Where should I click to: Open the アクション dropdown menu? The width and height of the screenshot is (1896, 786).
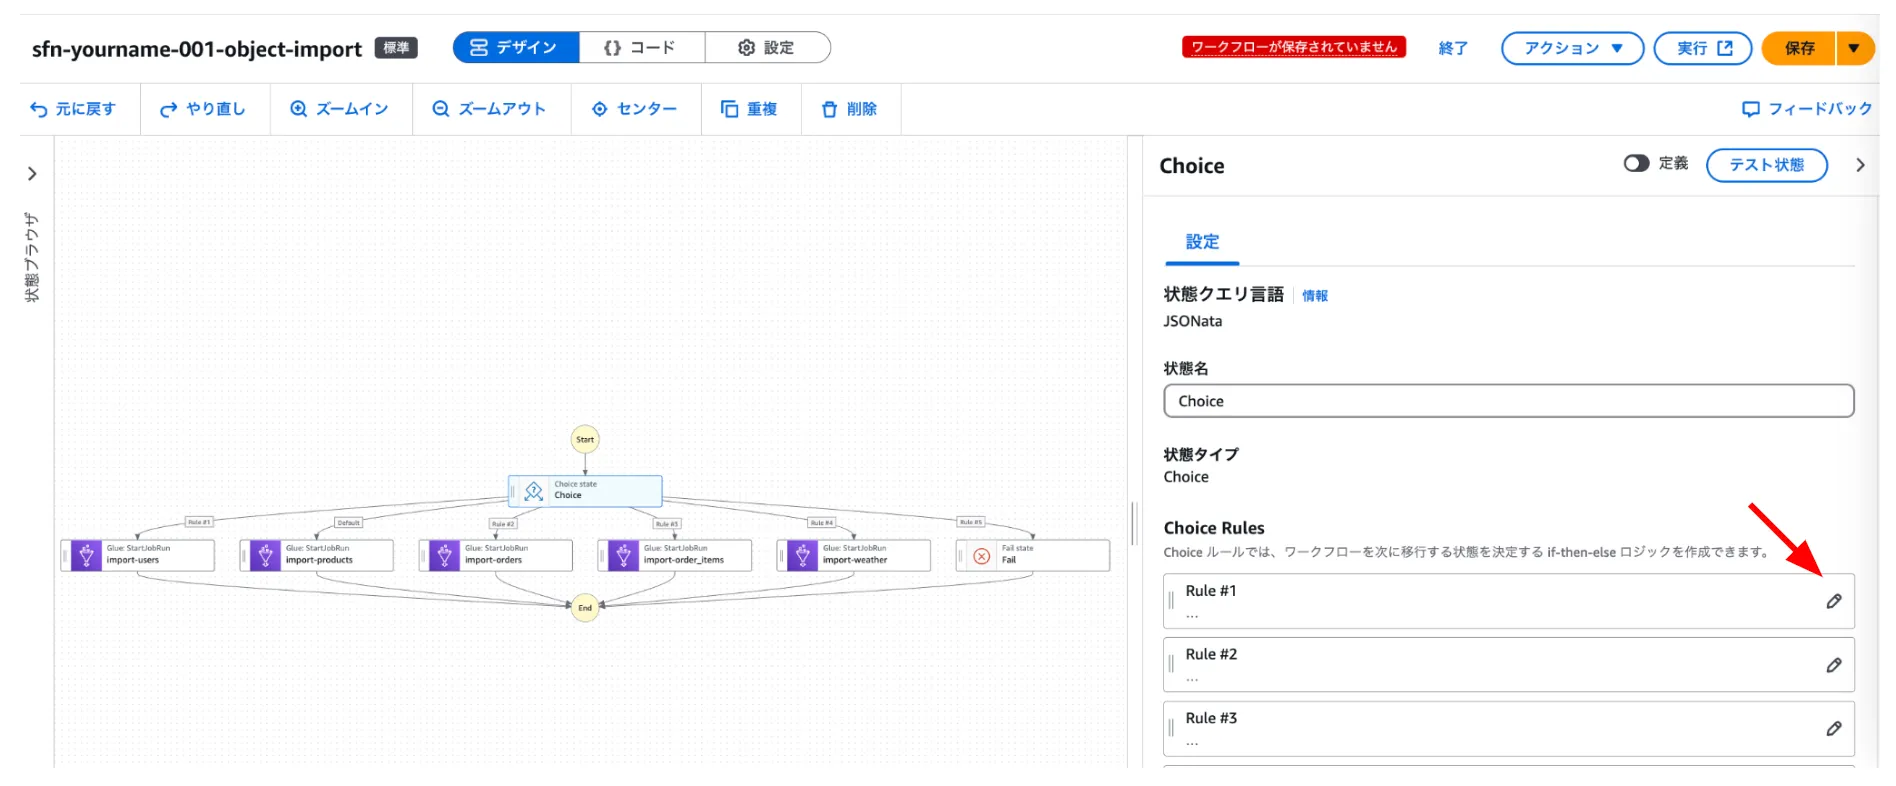(x=1572, y=48)
